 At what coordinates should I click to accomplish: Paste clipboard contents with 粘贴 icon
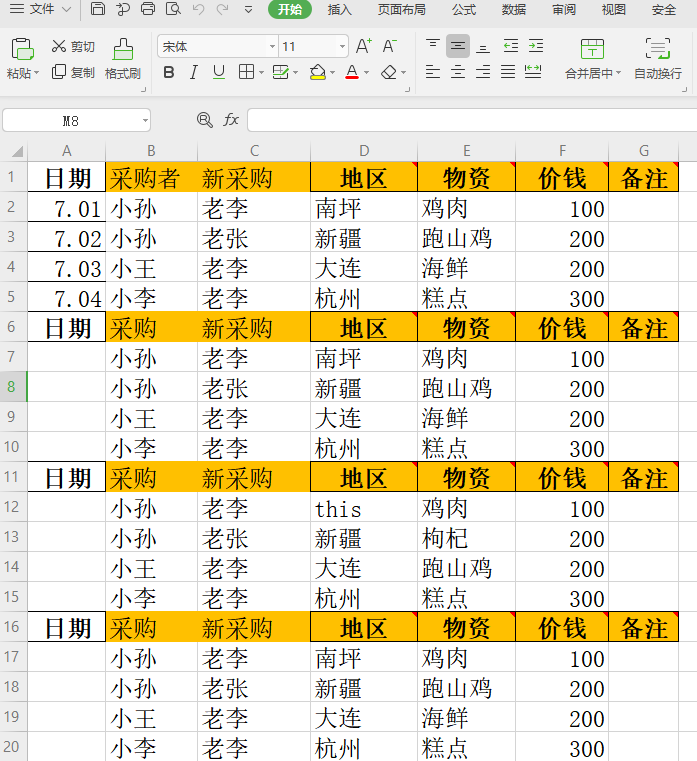(x=22, y=49)
